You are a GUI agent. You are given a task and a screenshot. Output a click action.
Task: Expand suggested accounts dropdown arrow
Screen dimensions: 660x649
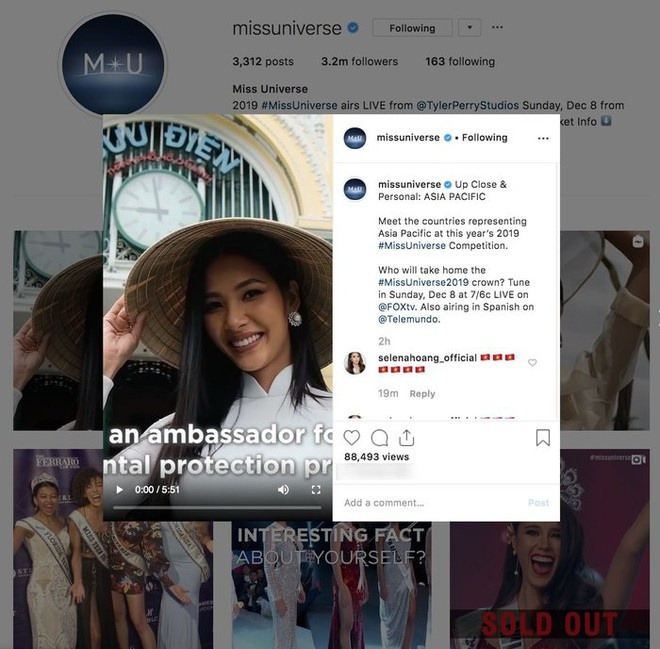click(x=470, y=28)
